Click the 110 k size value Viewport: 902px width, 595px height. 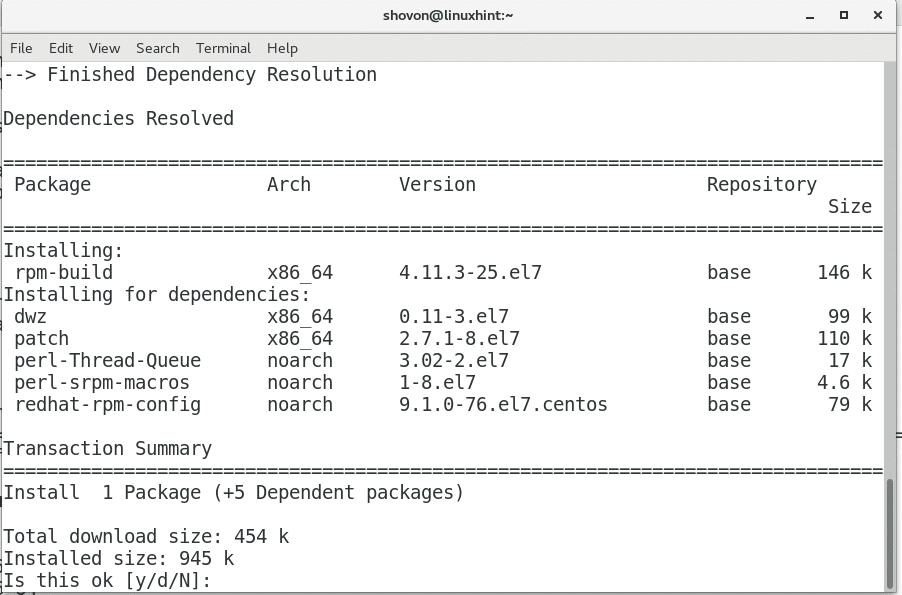tap(844, 338)
